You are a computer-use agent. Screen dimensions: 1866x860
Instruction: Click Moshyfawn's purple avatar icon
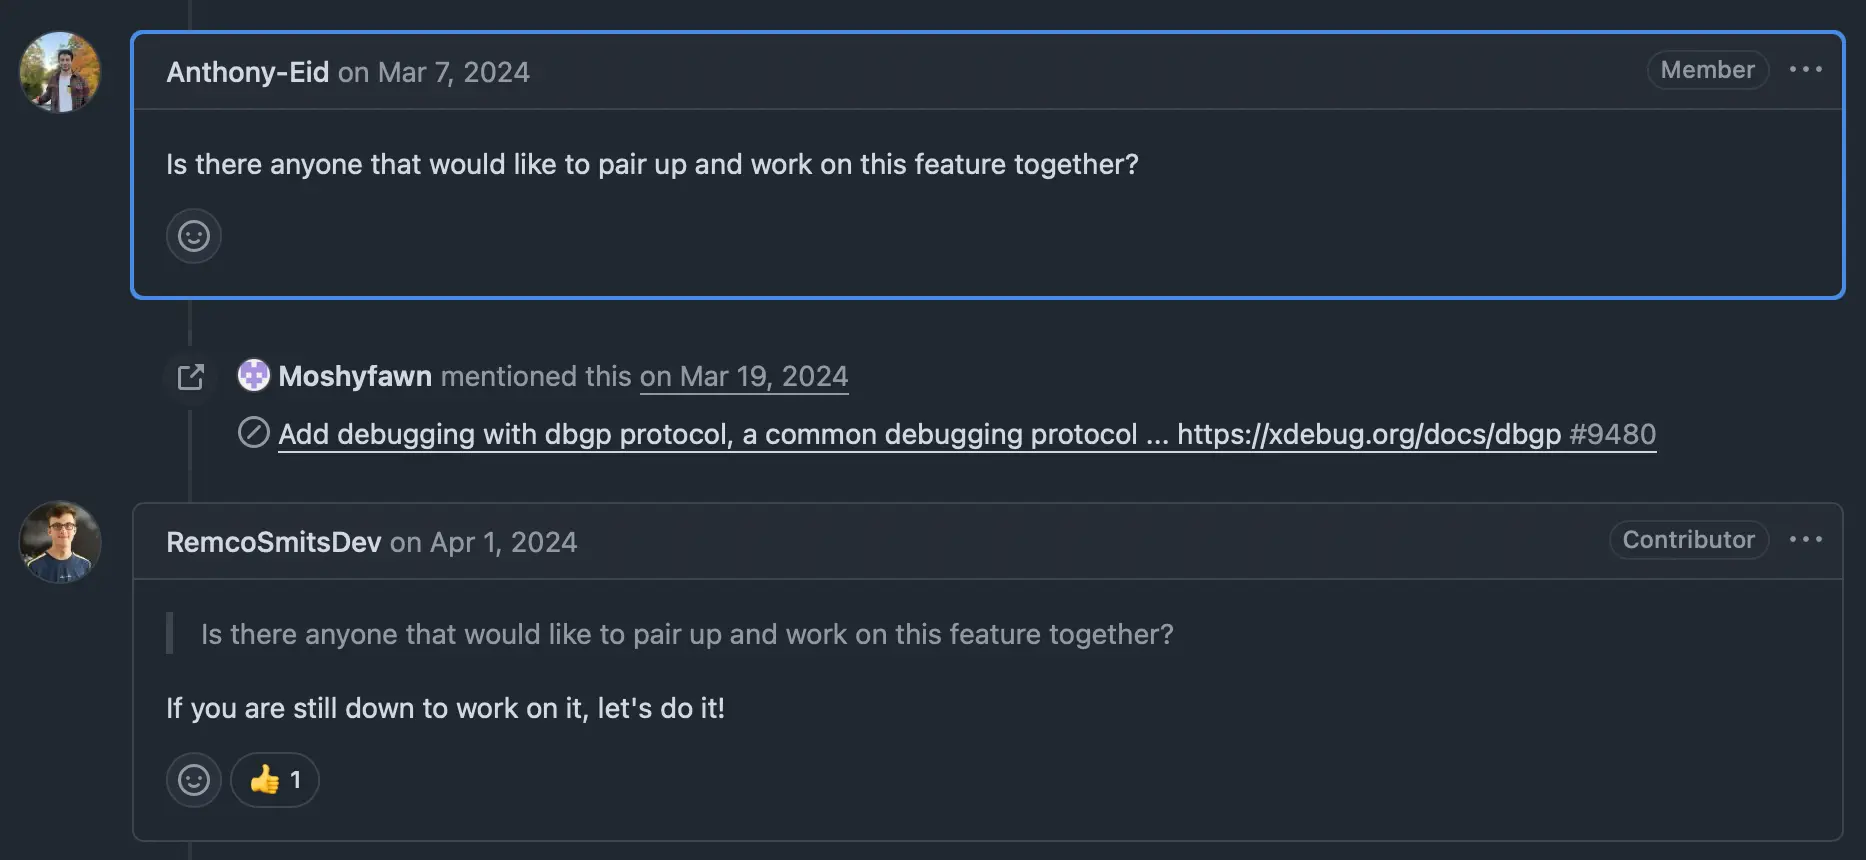point(253,375)
